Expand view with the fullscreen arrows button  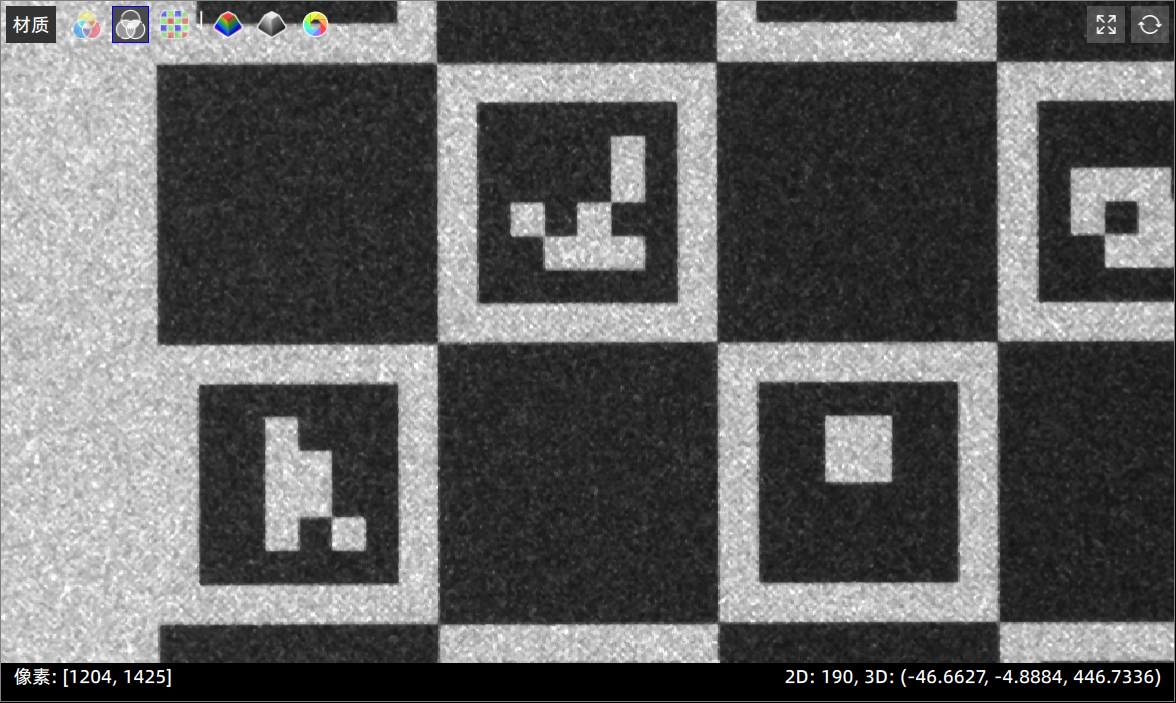click(1106, 25)
